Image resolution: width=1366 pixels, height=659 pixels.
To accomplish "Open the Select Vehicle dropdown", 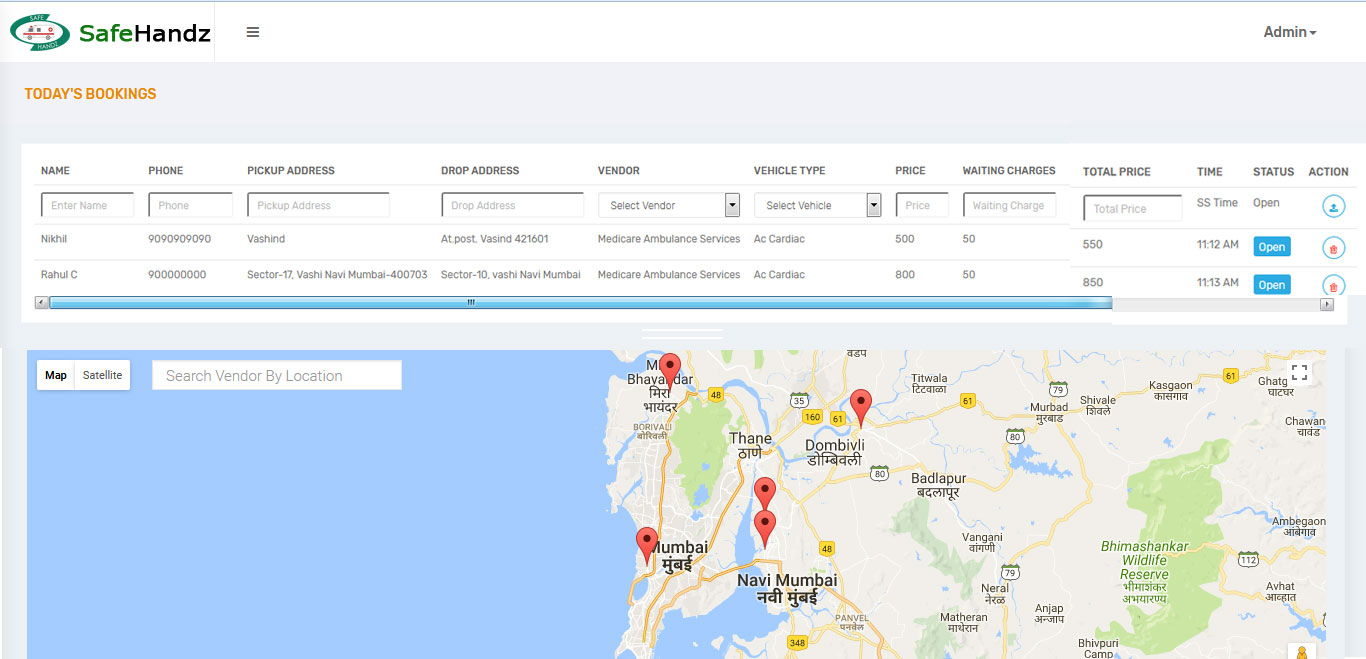I will click(817, 205).
